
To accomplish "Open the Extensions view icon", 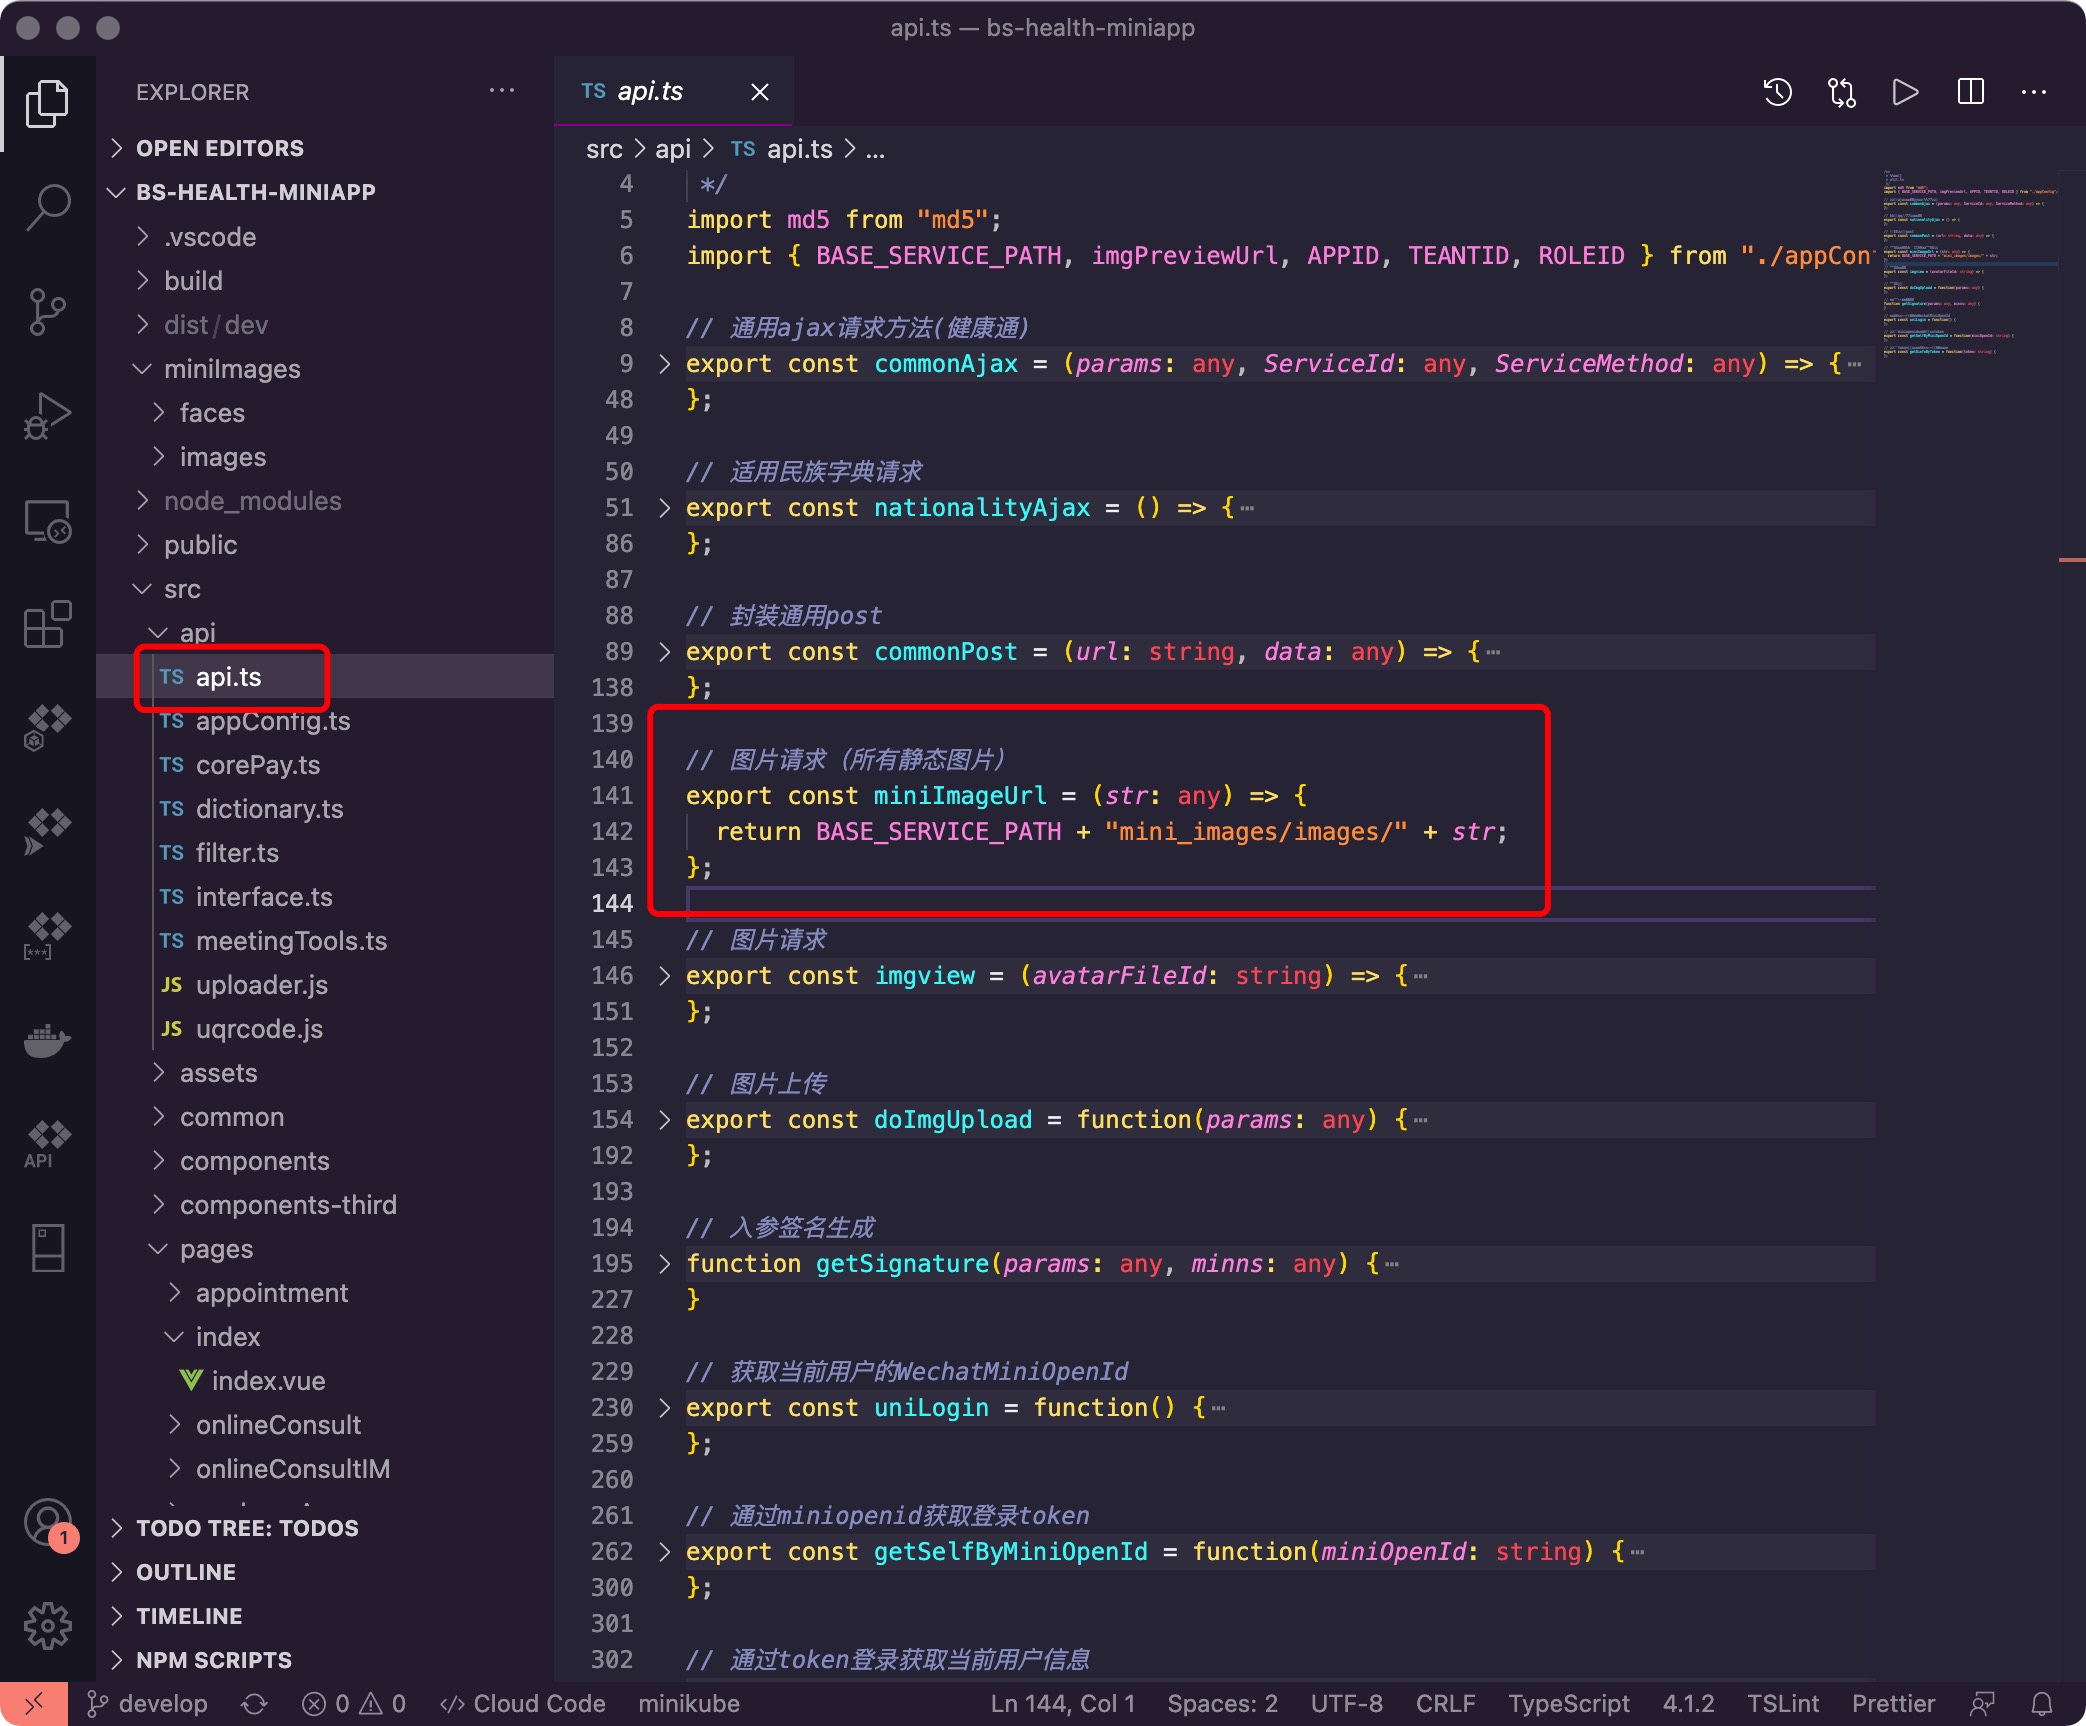I will coord(47,625).
